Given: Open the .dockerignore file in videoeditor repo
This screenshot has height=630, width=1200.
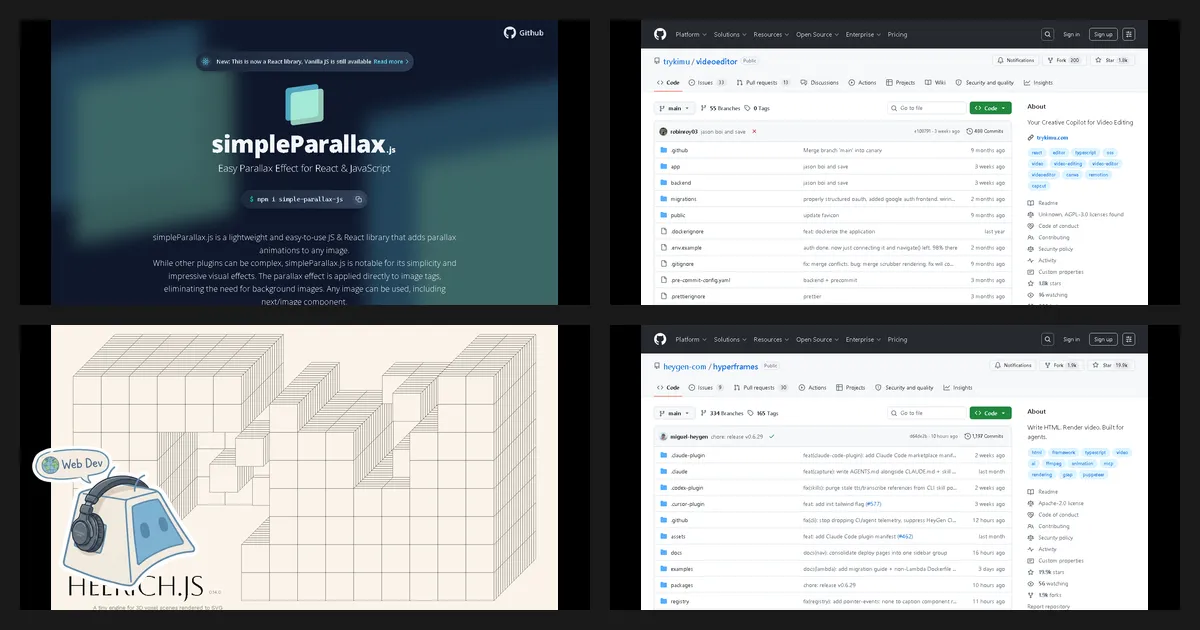Looking at the screenshot, I should coord(687,231).
